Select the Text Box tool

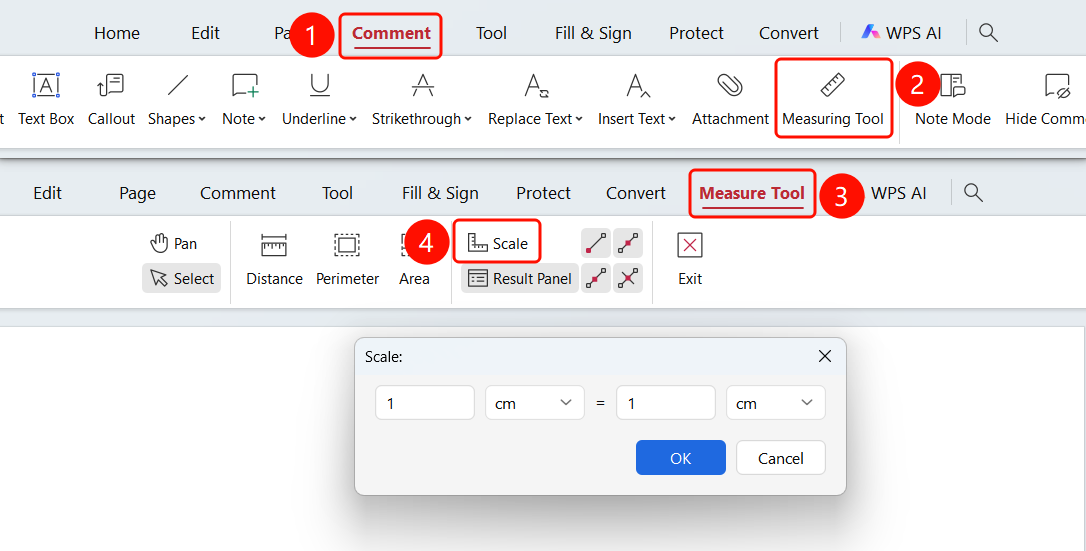coord(46,100)
